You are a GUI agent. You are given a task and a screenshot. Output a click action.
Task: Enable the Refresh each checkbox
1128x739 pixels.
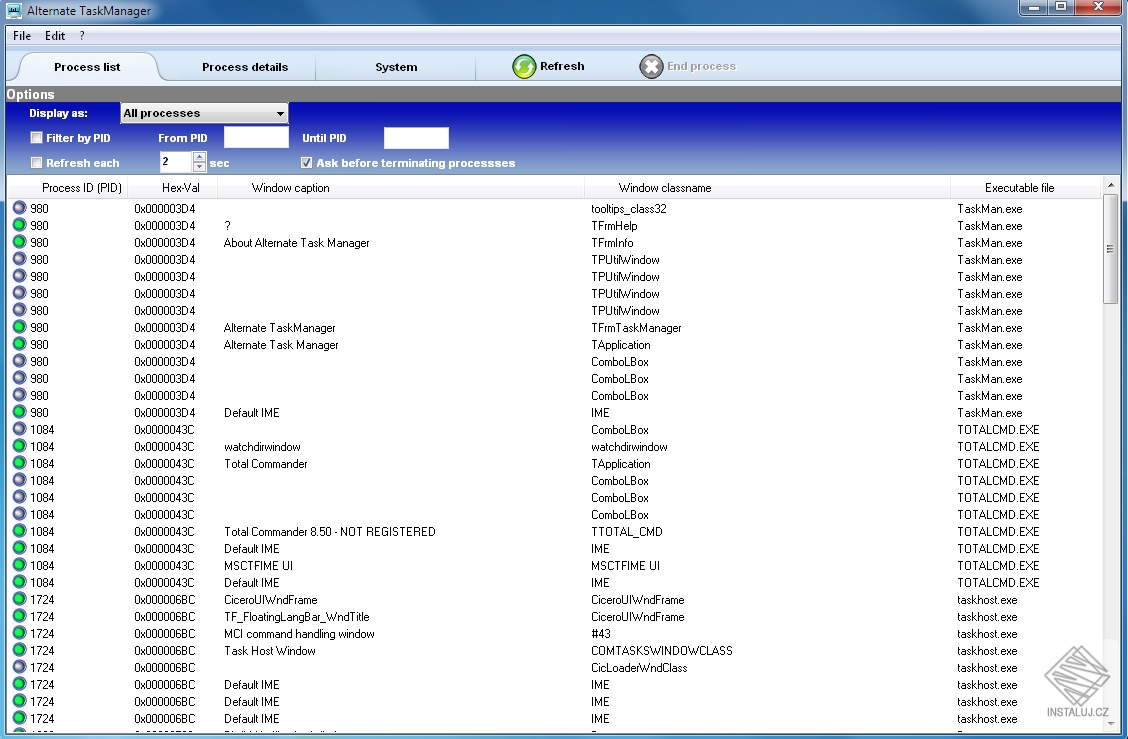click(x=36, y=163)
